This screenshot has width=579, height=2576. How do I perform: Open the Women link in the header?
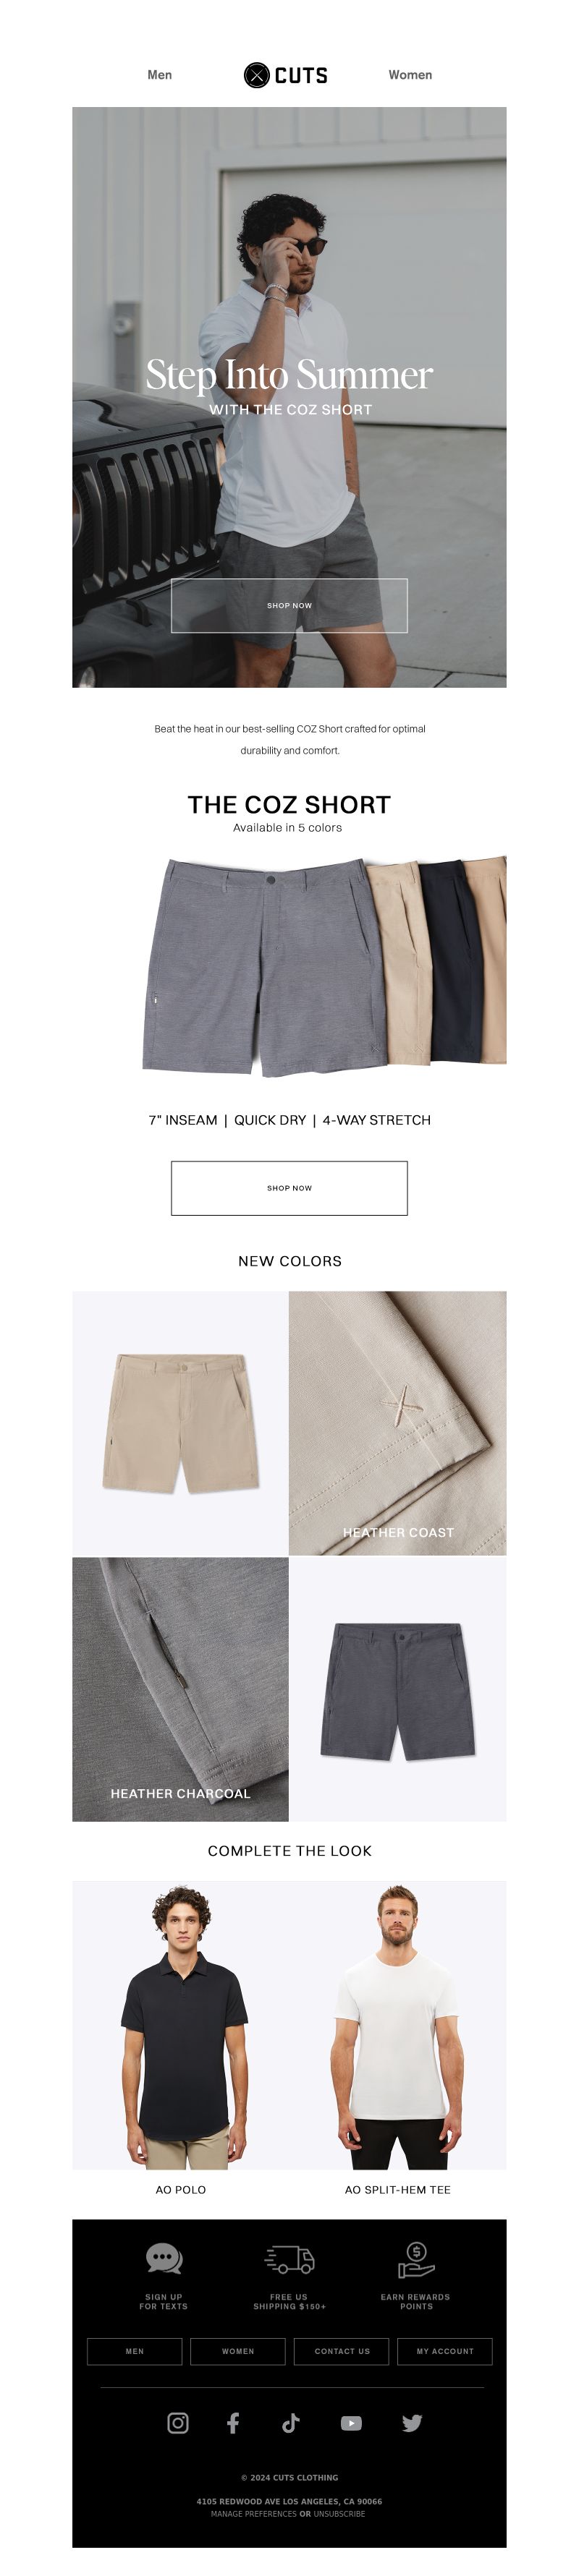point(410,75)
